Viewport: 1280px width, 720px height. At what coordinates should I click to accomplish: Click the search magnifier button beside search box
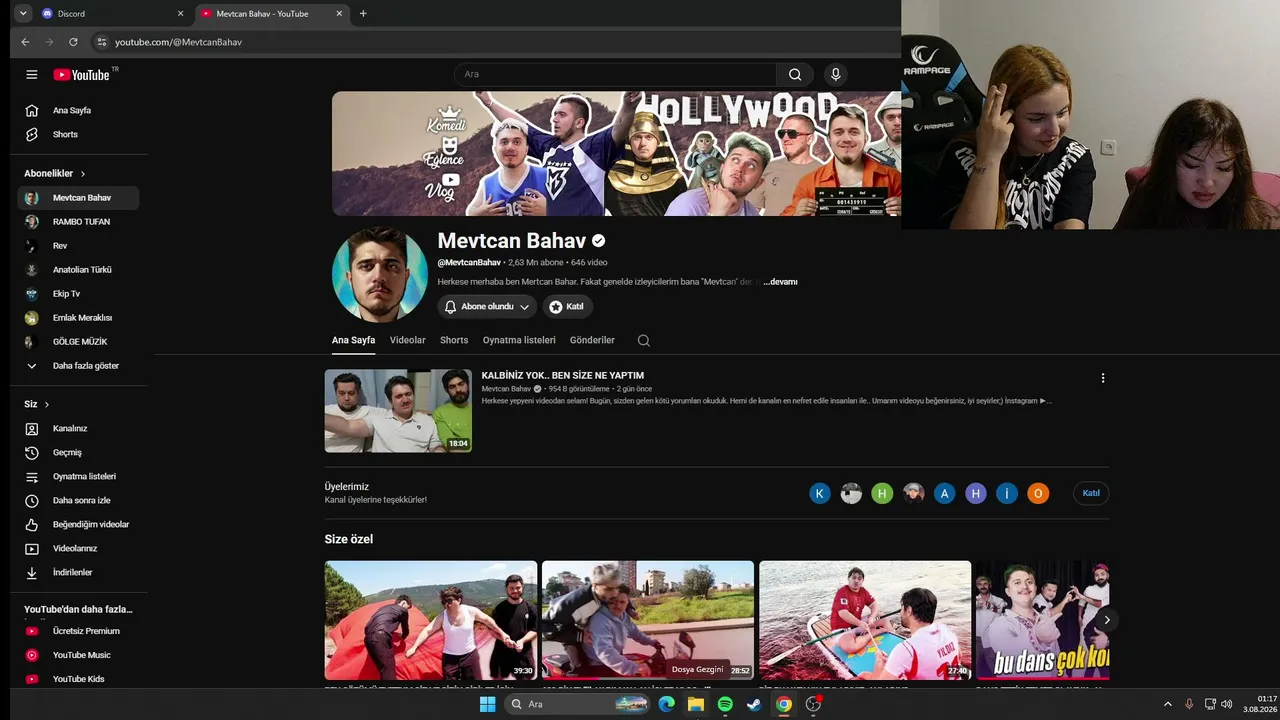pos(795,74)
